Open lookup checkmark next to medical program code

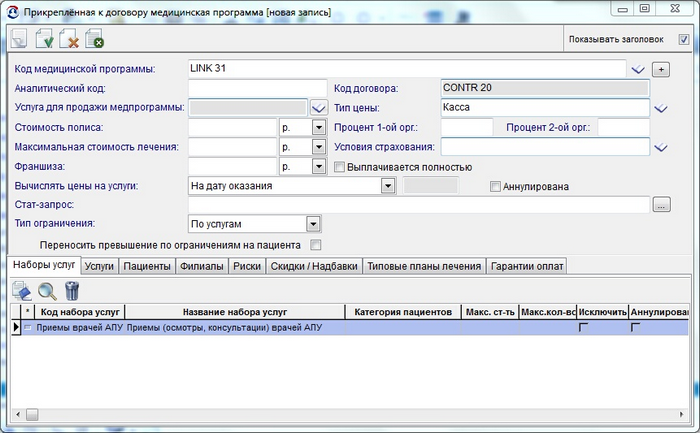pyautogui.click(x=638, y=69)
